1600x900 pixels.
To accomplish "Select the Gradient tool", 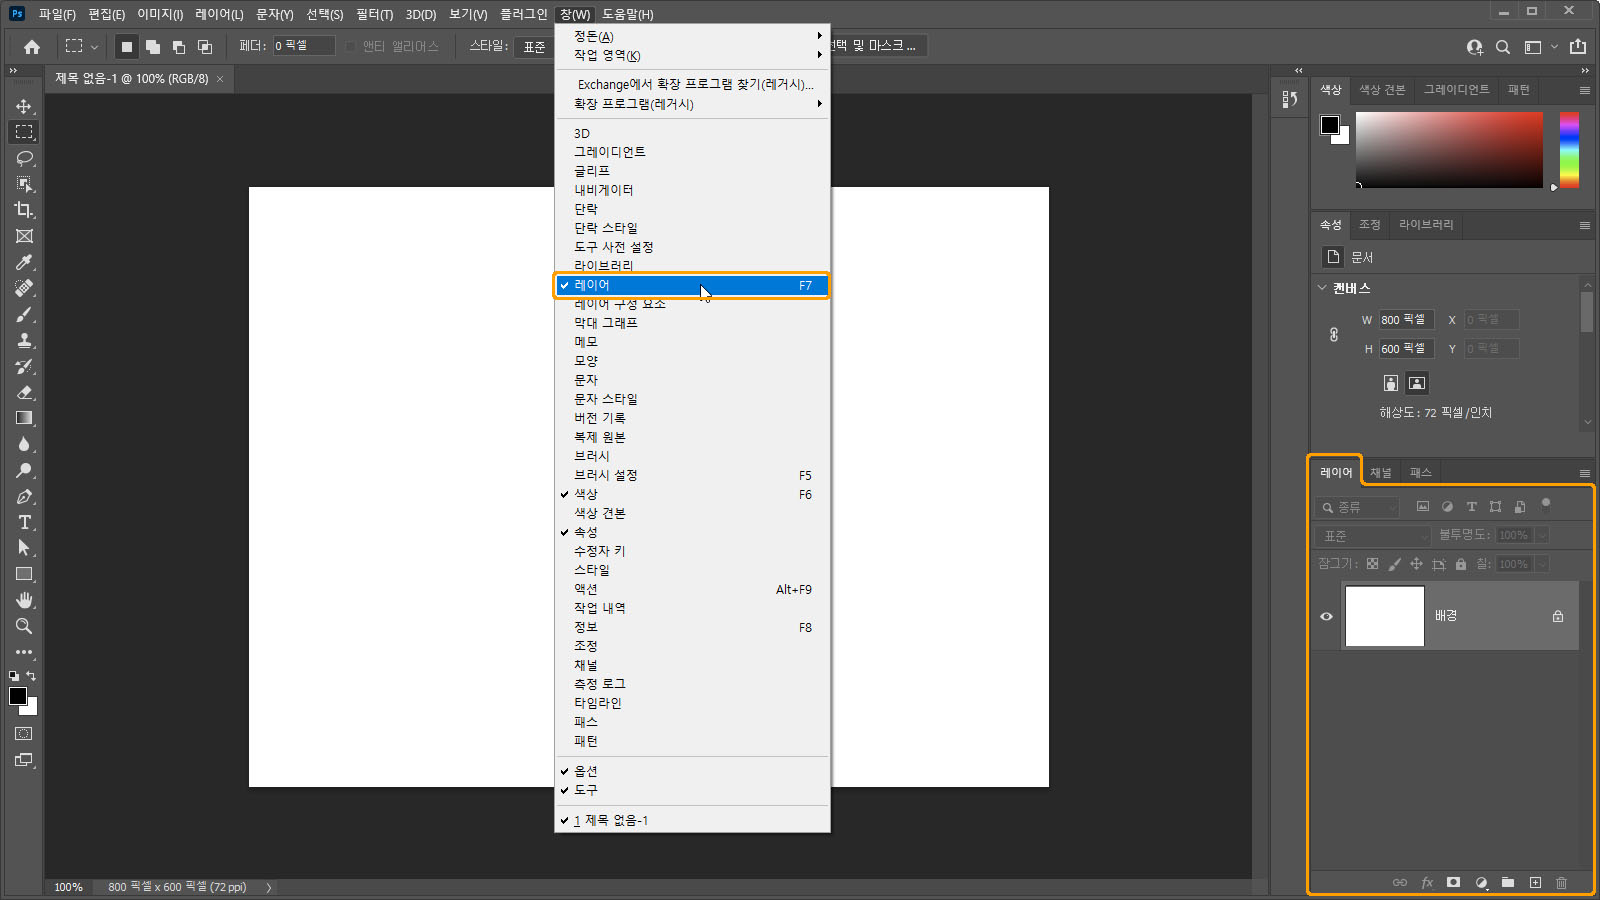I will pyautogui.click(x=24, y=418).
